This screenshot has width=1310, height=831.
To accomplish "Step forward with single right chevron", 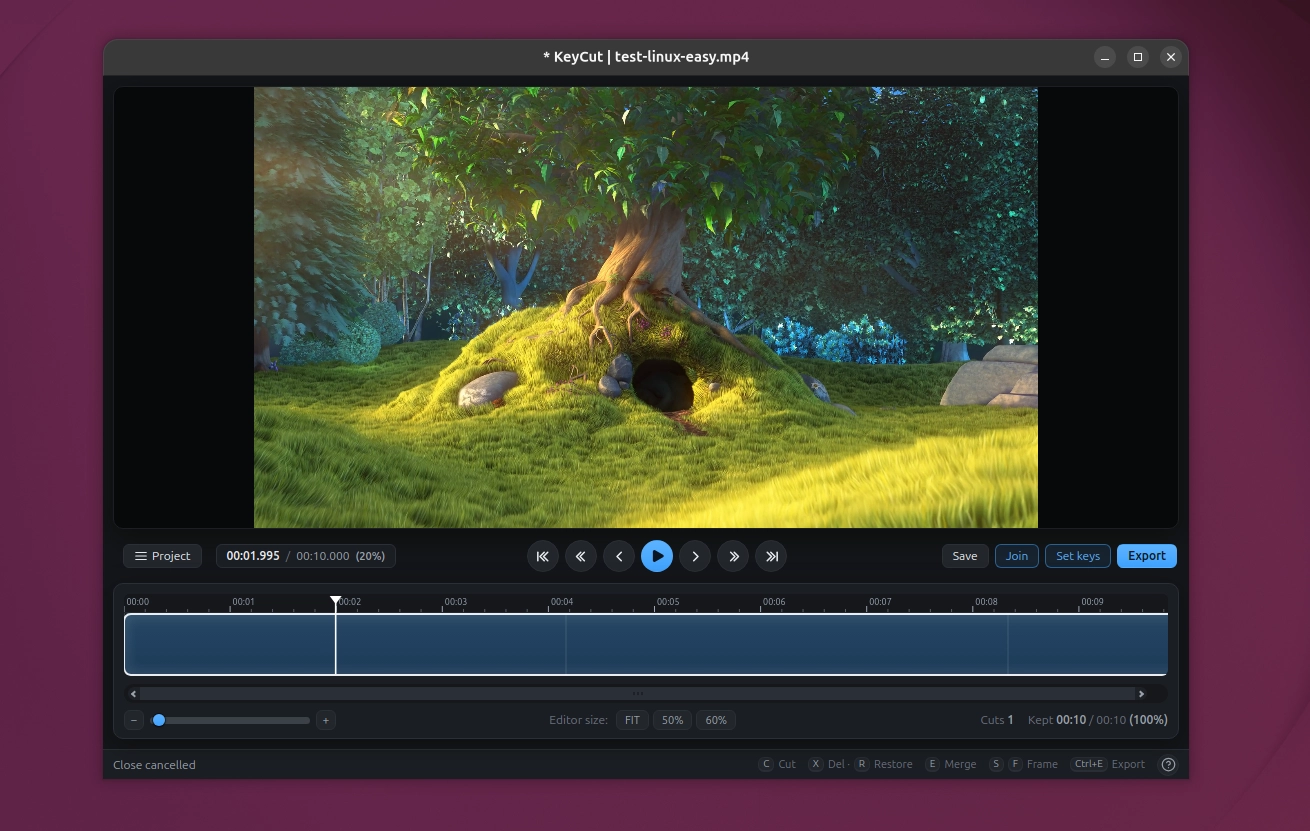I will tap(695, 556).
